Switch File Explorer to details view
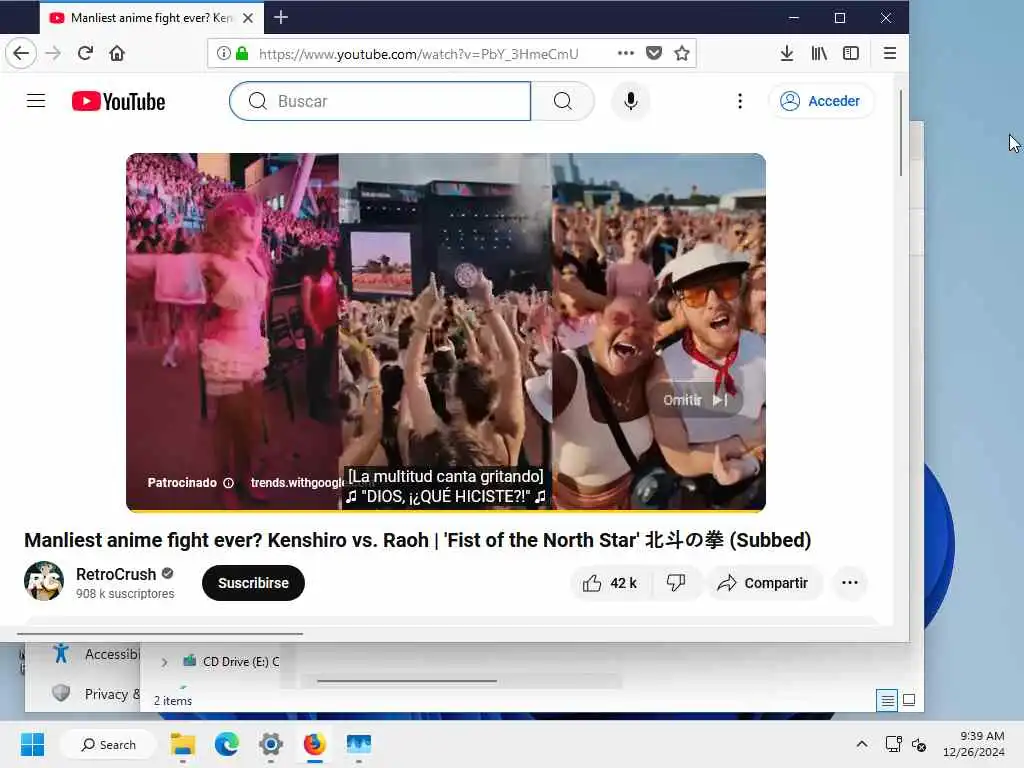 coord(887,701)
